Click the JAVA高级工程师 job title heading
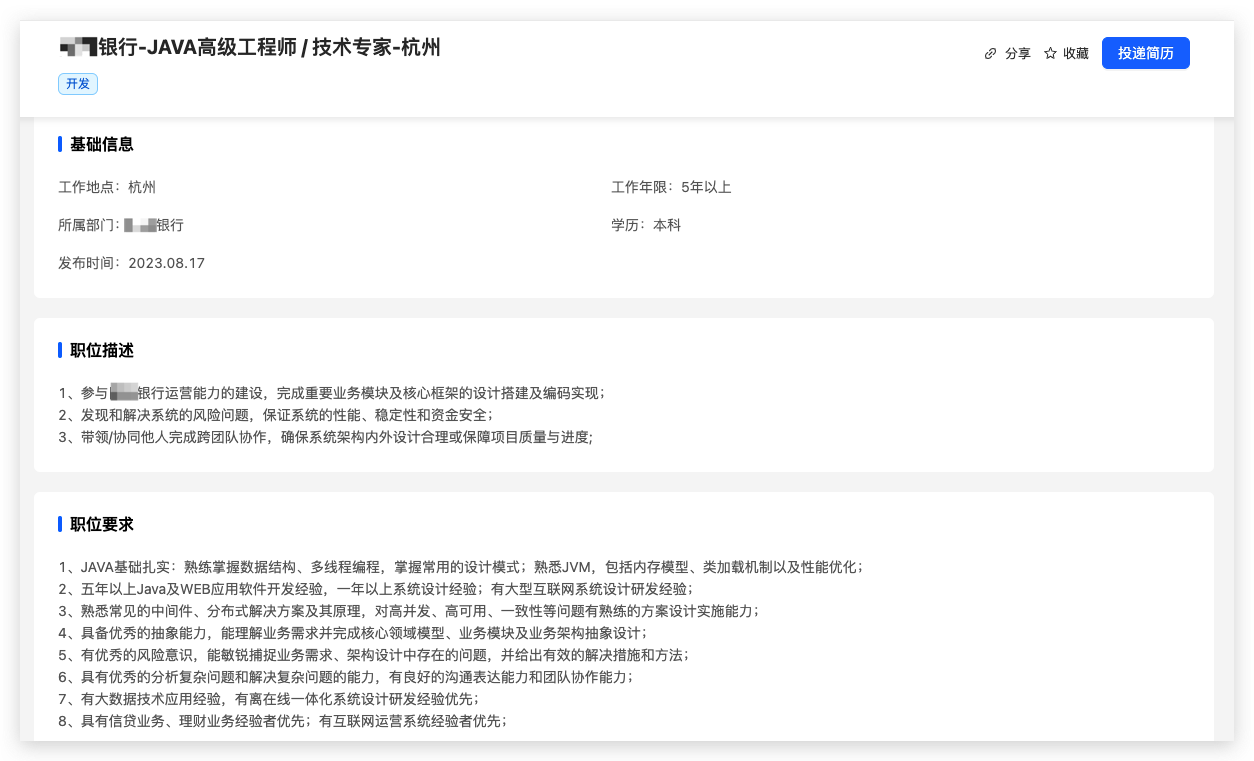This screenshot has width=1254, height=761. (250, 47)
